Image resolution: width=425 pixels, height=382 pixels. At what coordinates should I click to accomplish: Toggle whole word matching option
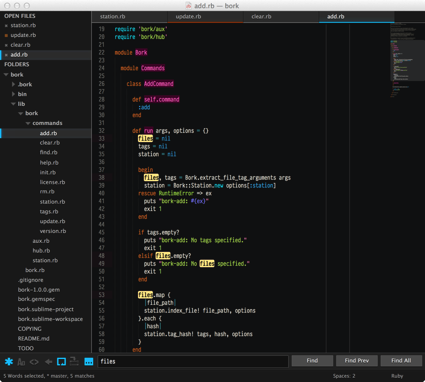[x=34, y=361]
